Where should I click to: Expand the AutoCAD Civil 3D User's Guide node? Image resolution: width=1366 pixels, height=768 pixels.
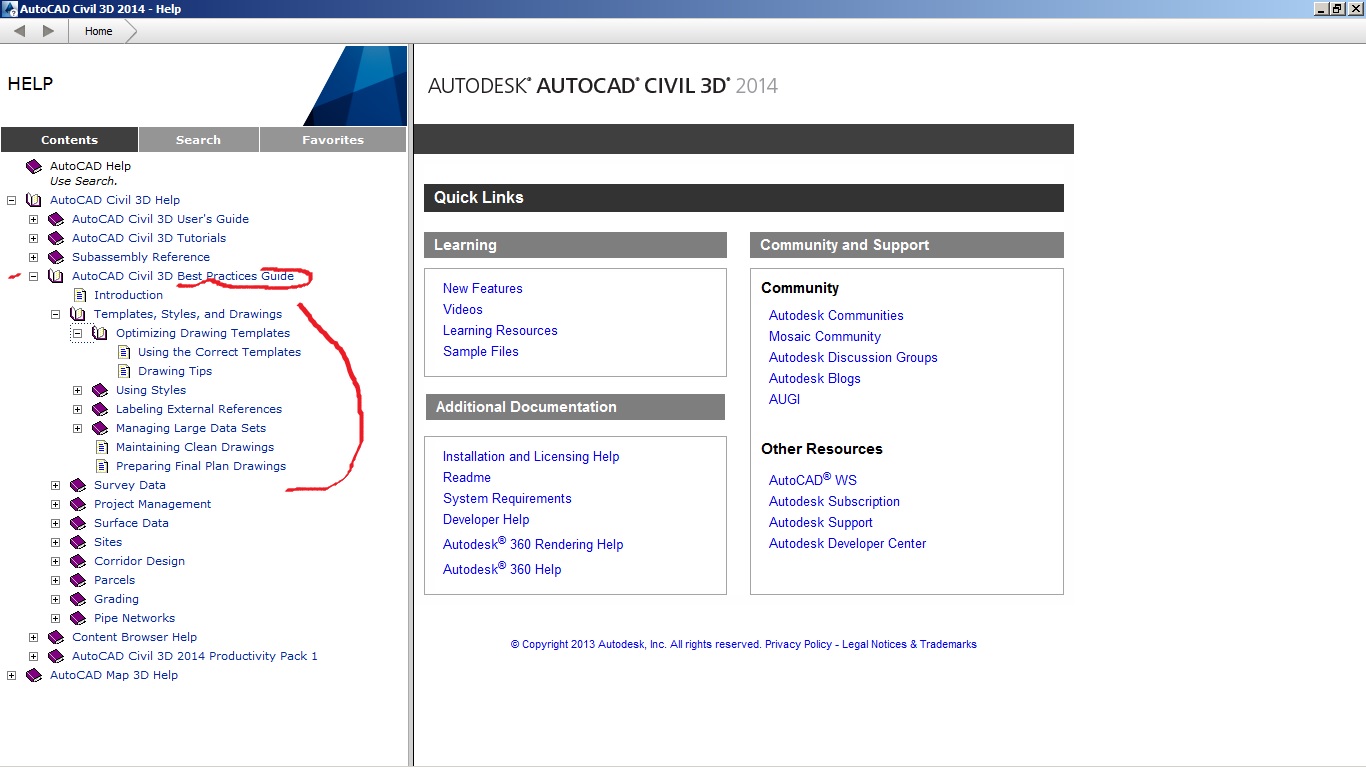pos(34,219)
